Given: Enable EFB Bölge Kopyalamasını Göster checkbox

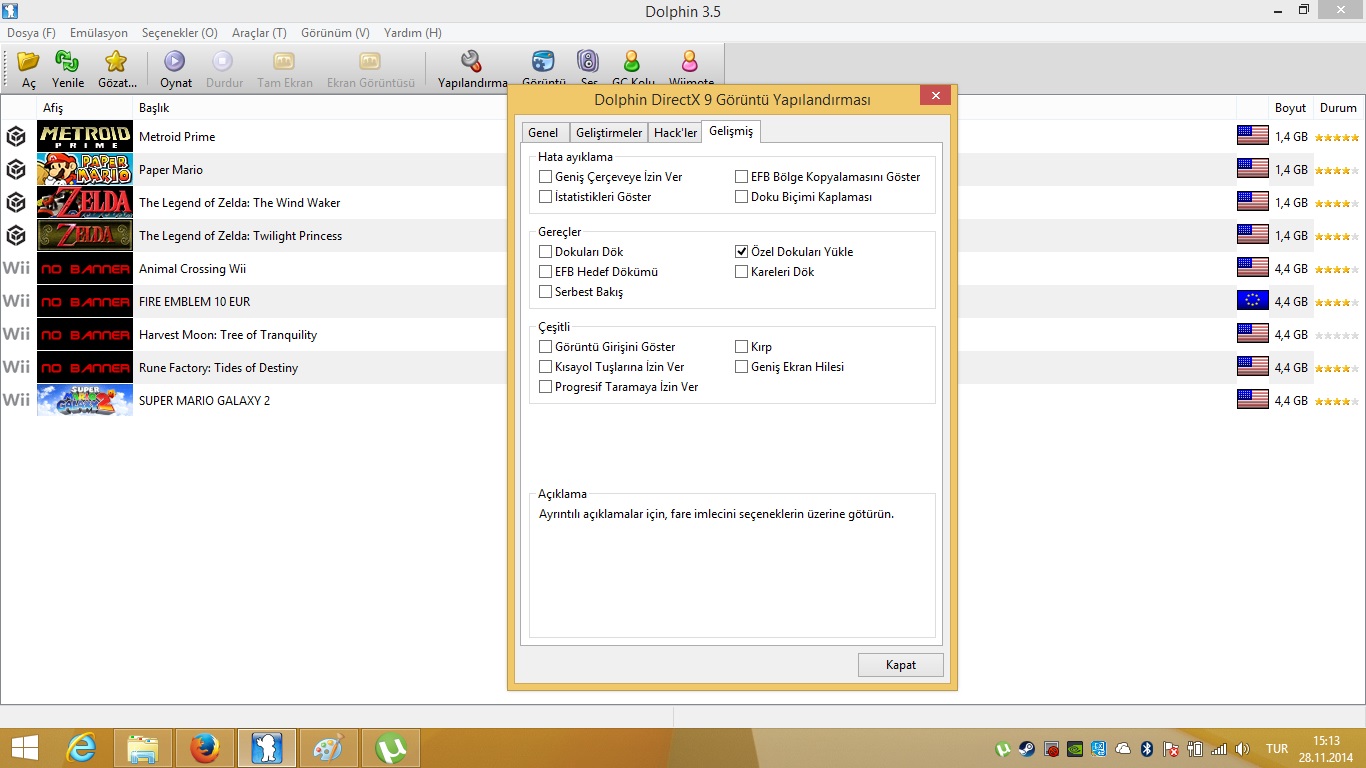Looking at the screenshot, I should [741, 177].
